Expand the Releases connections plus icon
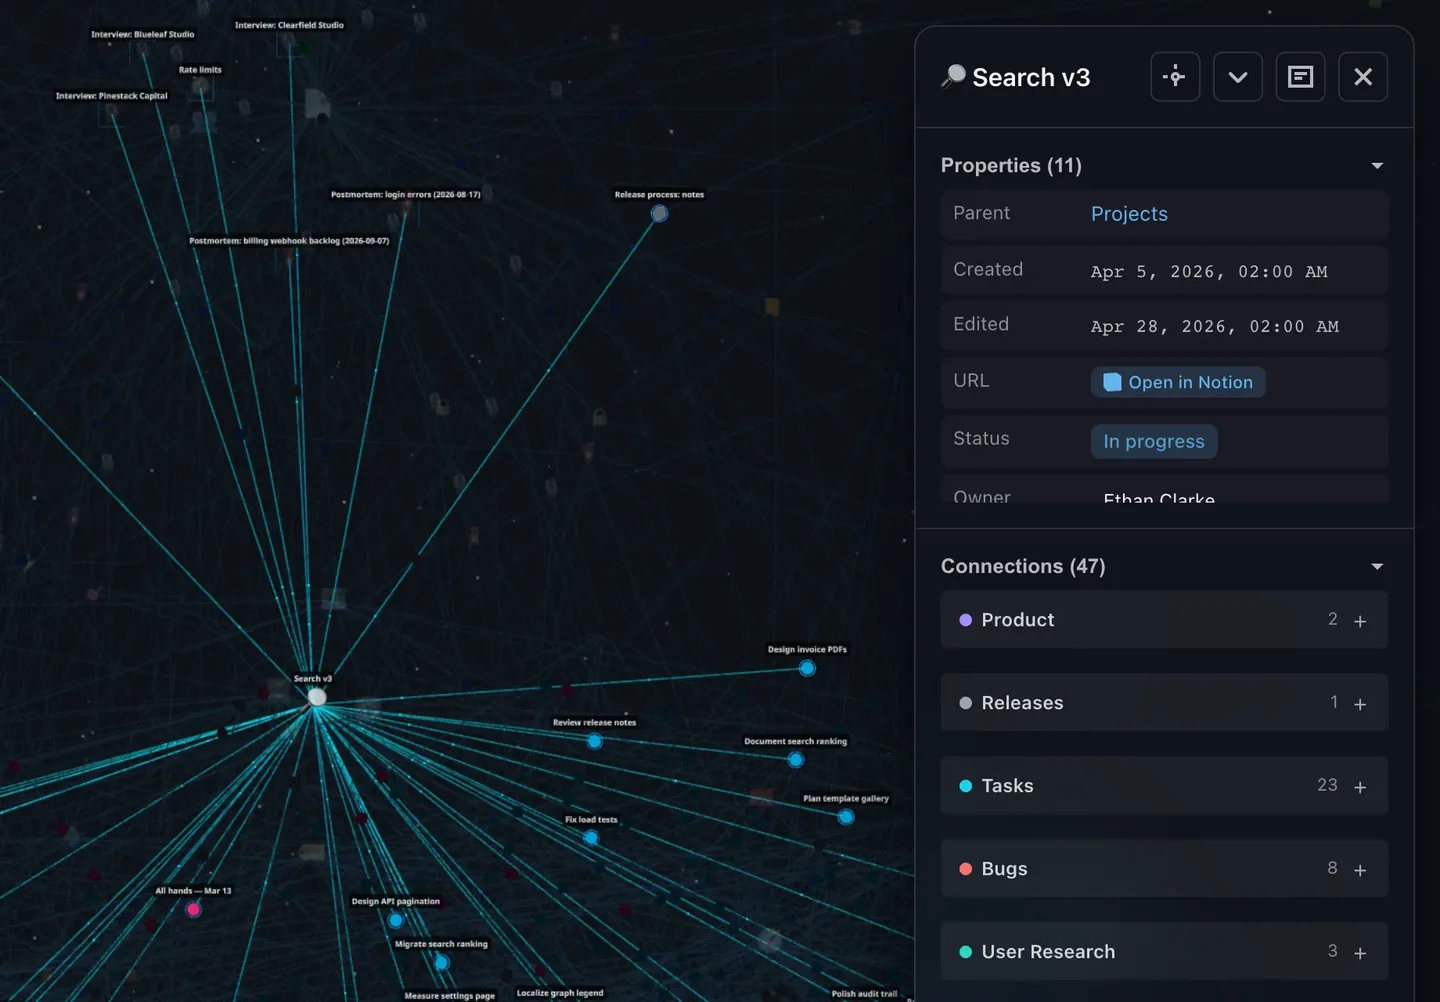The height and width of the screenshot is (1002, 1440). click(1360, 704)
